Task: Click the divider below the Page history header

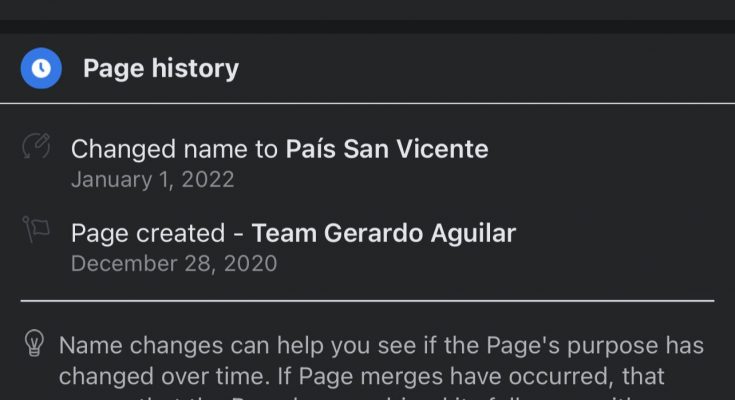Action: pos(368,103)
